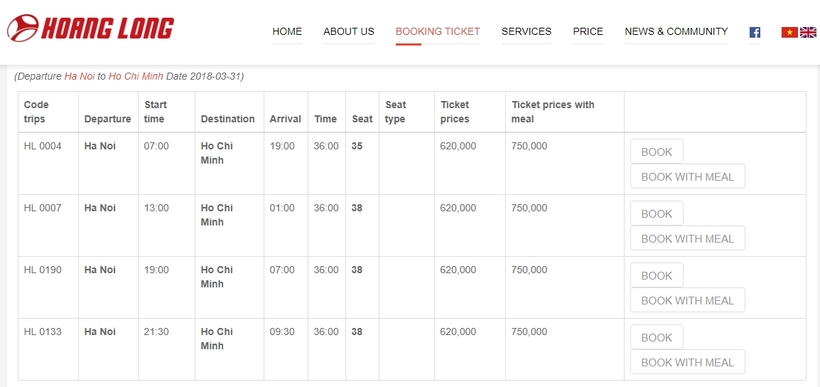The image size is (820, 387).
Task: Switch language with the Vietnam flag
Action: click(x=789, y=32)
